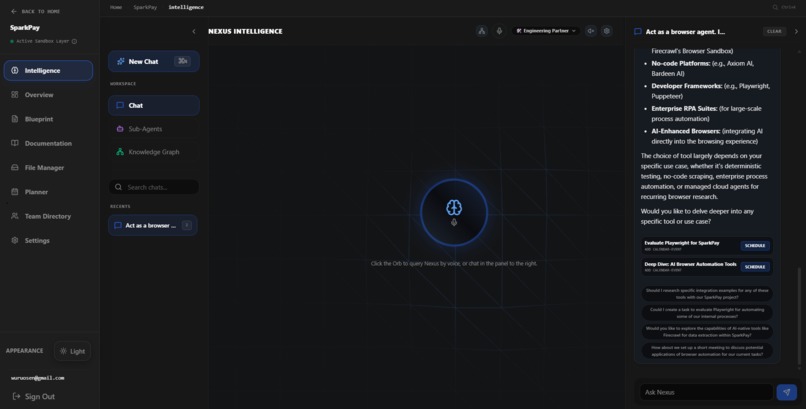This screenshot has width=806, height=409.
Task: Click the 'Developer Frameworks:' bullet text
Action: coord(687,86)
